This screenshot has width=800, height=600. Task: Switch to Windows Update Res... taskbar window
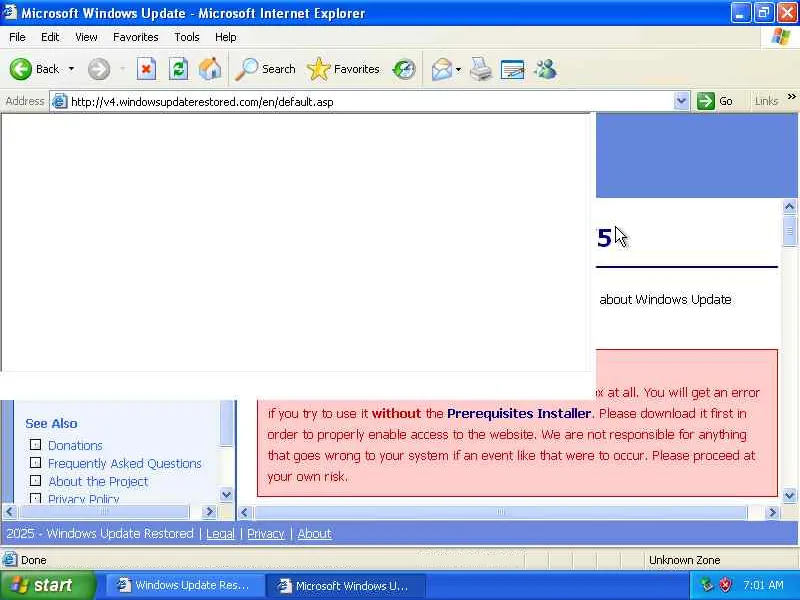[x=185, y=585]
